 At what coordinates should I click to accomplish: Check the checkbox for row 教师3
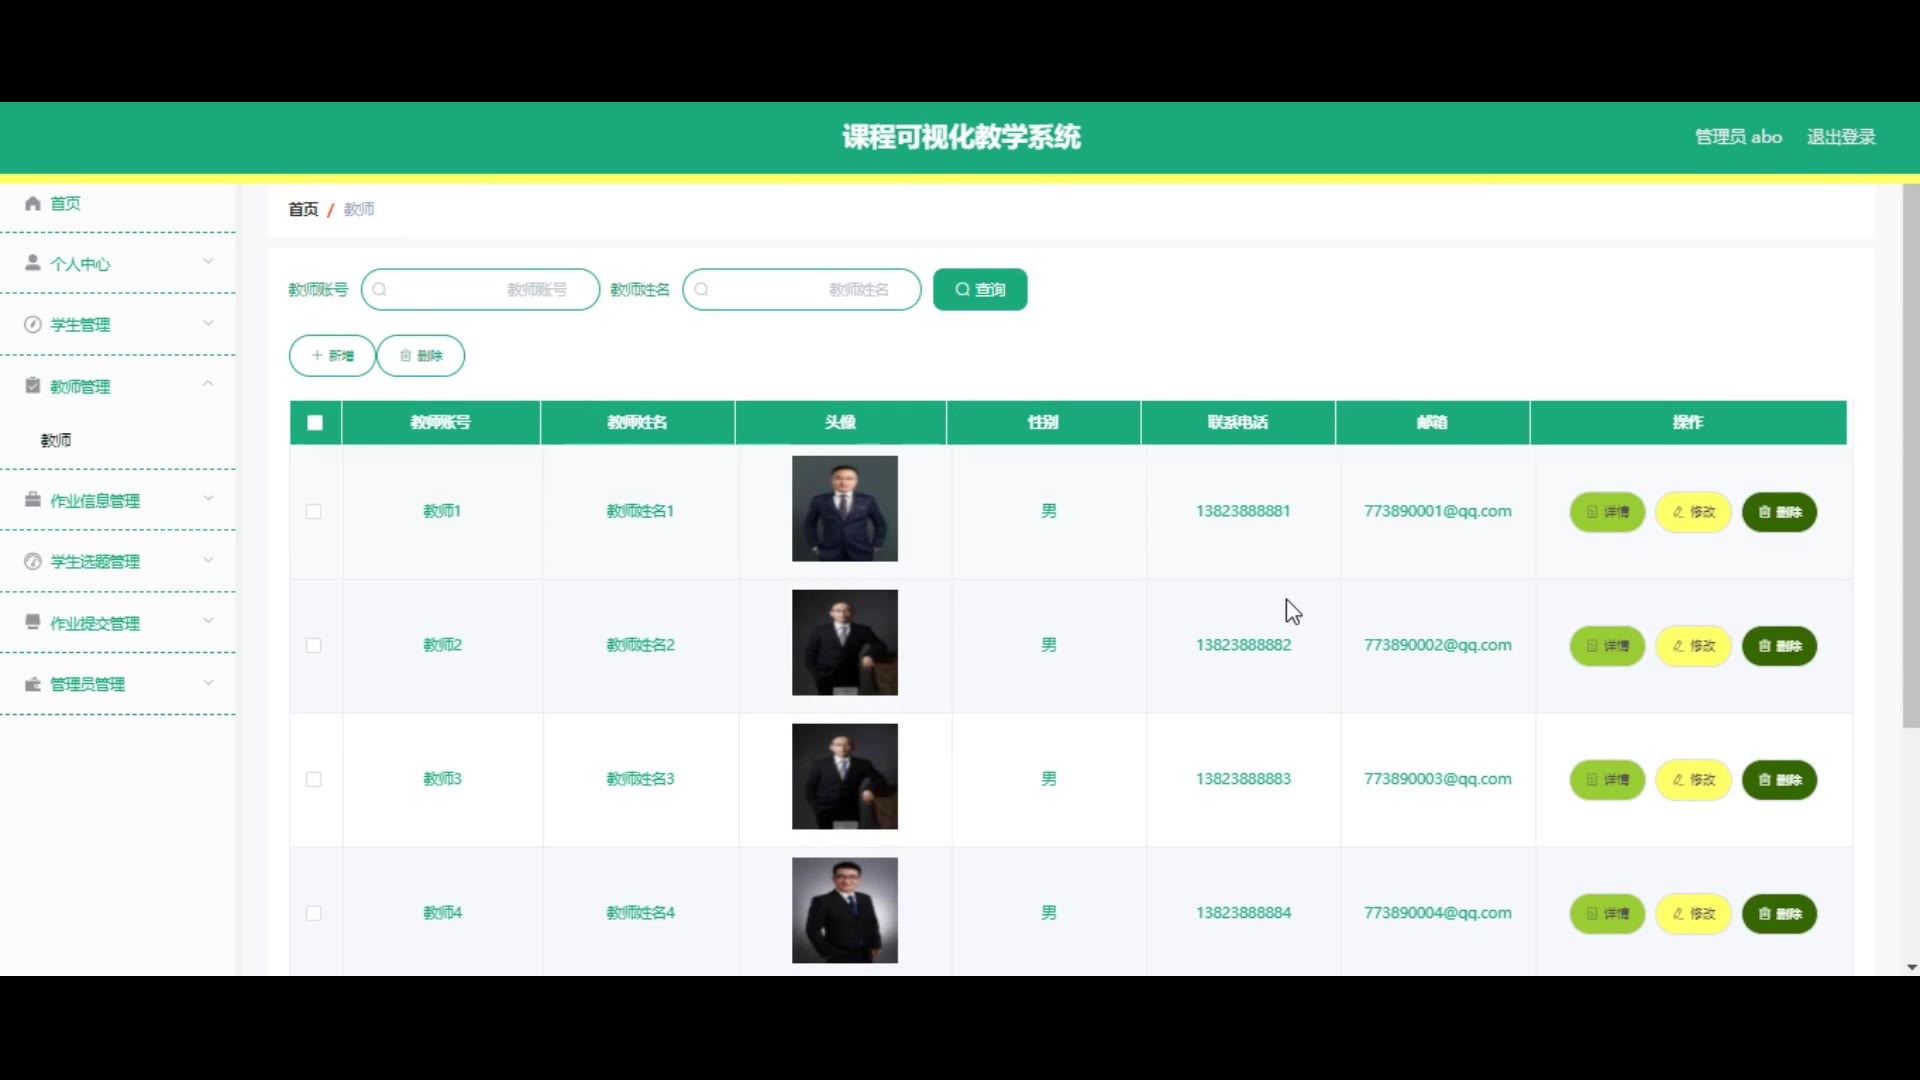coord(314,780)
